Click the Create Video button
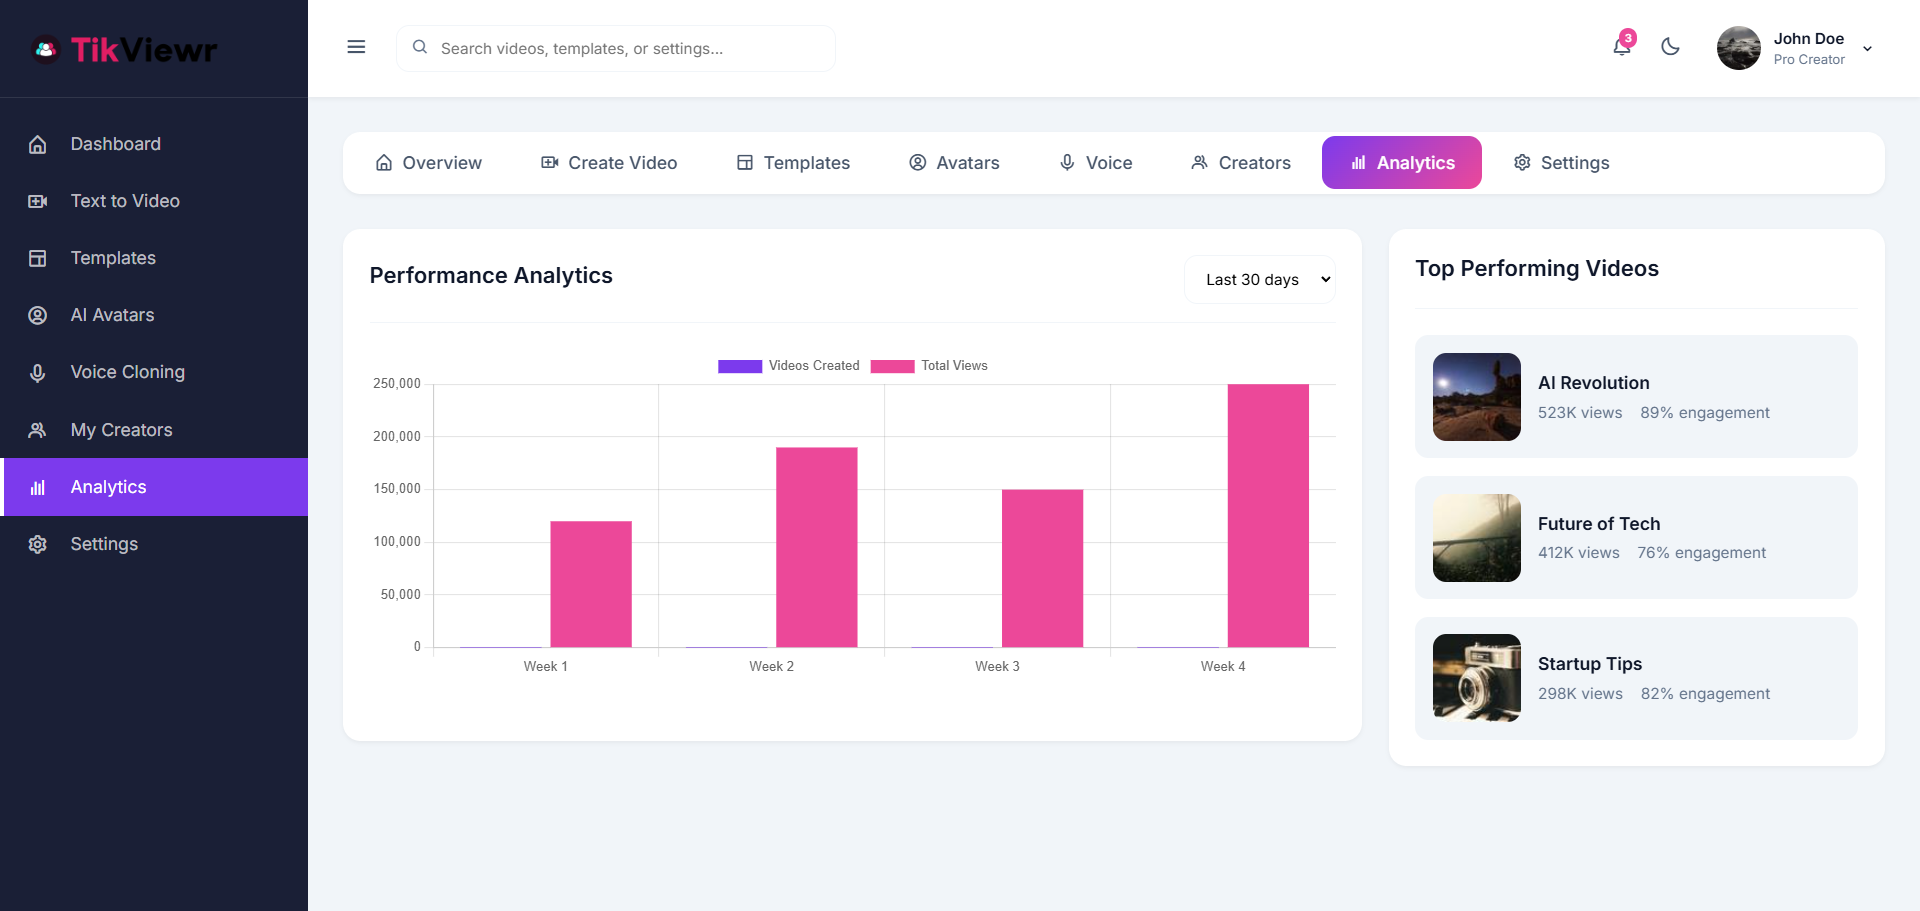The height and width of the screenshot is (911, 1920). (608, 162)
